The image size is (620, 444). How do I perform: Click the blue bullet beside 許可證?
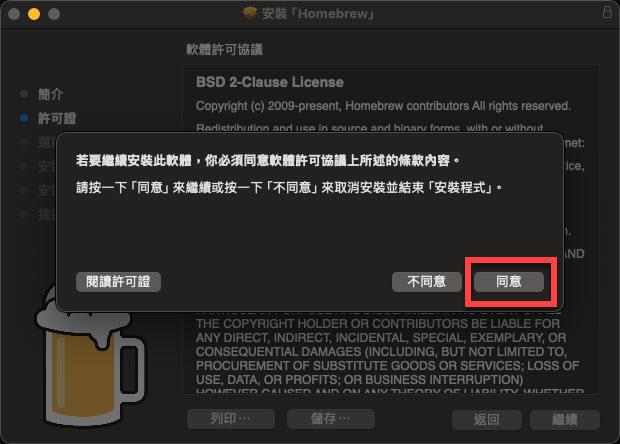click(x=24, y=118)
